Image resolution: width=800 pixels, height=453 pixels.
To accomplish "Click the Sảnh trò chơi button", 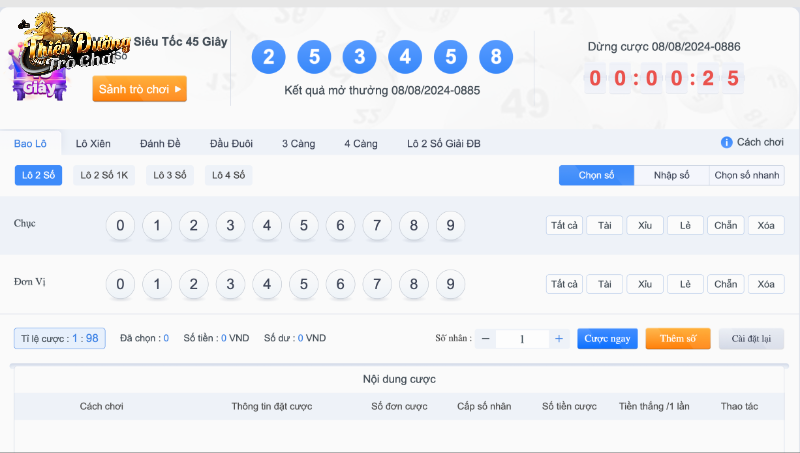I will point(140,89).
